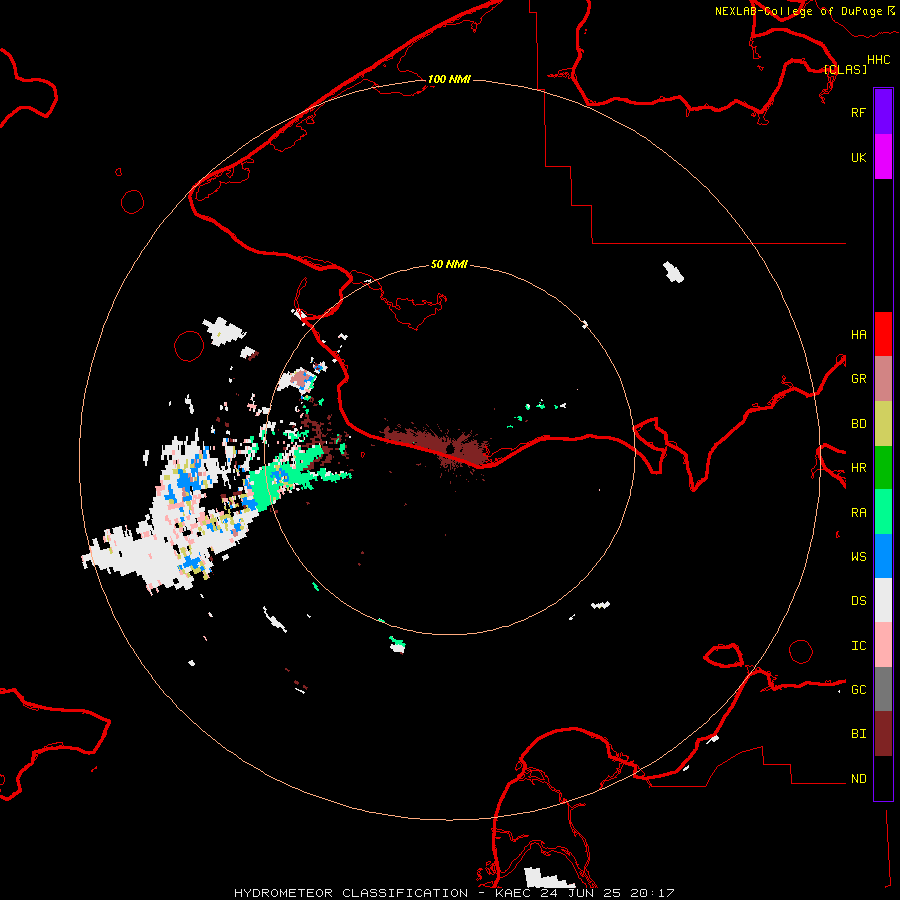The height and width of the screenshot is (900, 900).
Task: Click the GR legend label
Action: click(x=858, y=379)
